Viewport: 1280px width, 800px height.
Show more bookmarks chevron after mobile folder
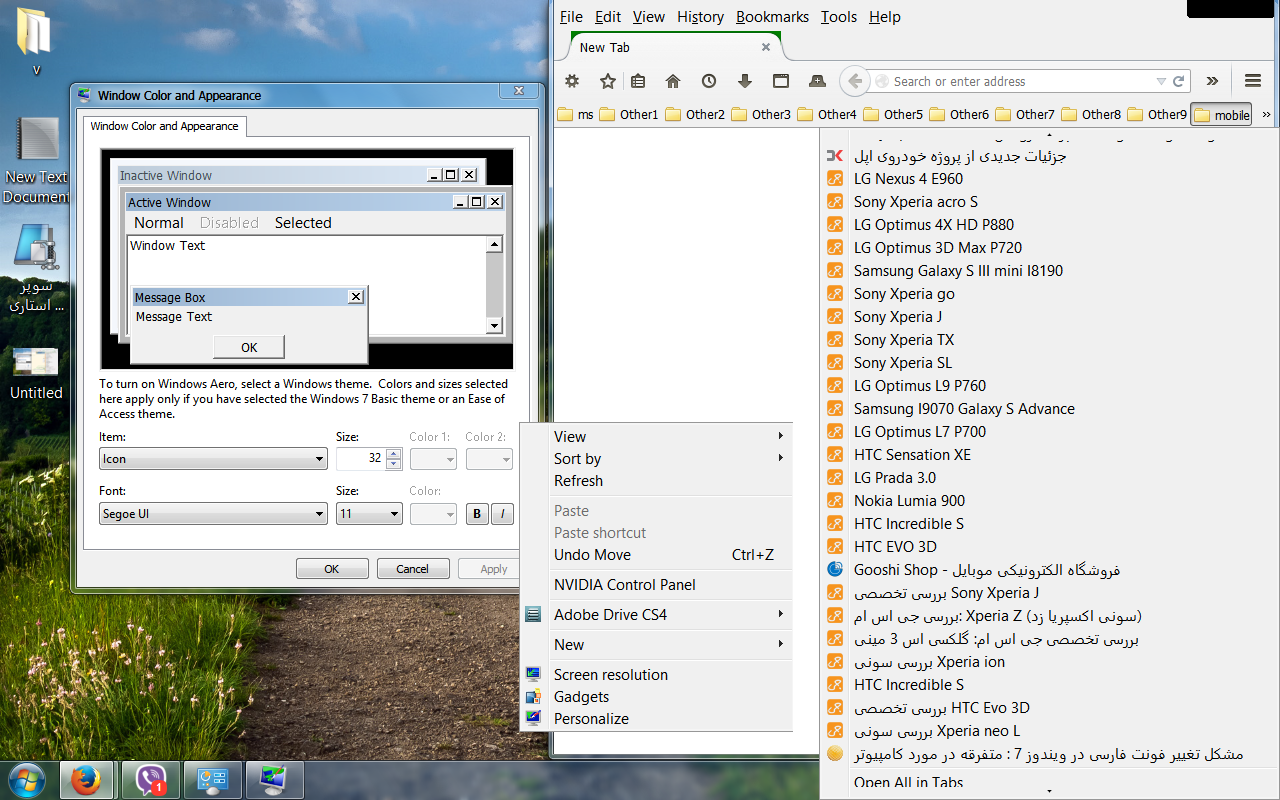pos(1266,115)
